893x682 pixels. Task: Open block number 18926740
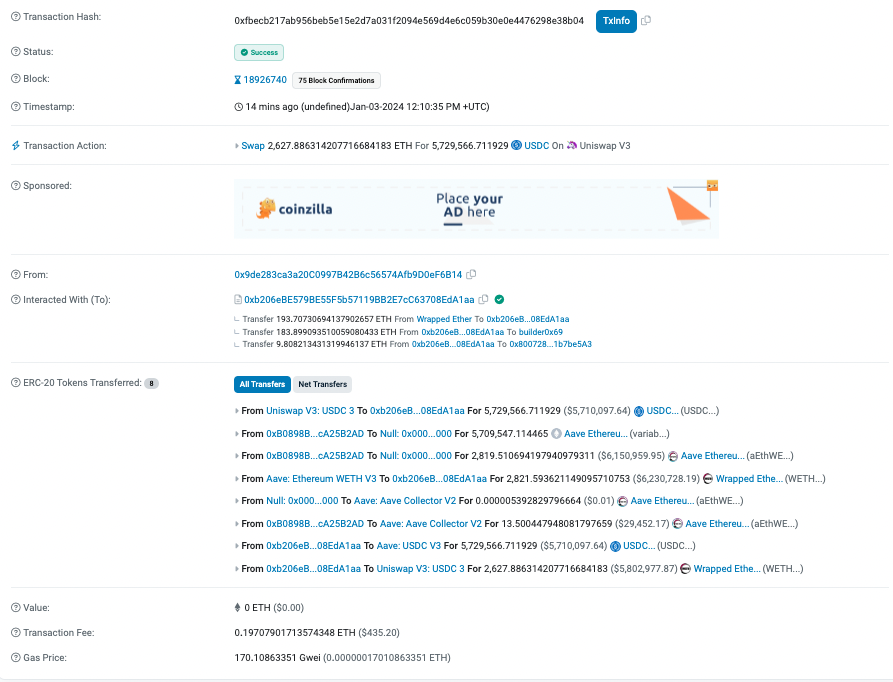pyautogui.click(x=265, y=80)
